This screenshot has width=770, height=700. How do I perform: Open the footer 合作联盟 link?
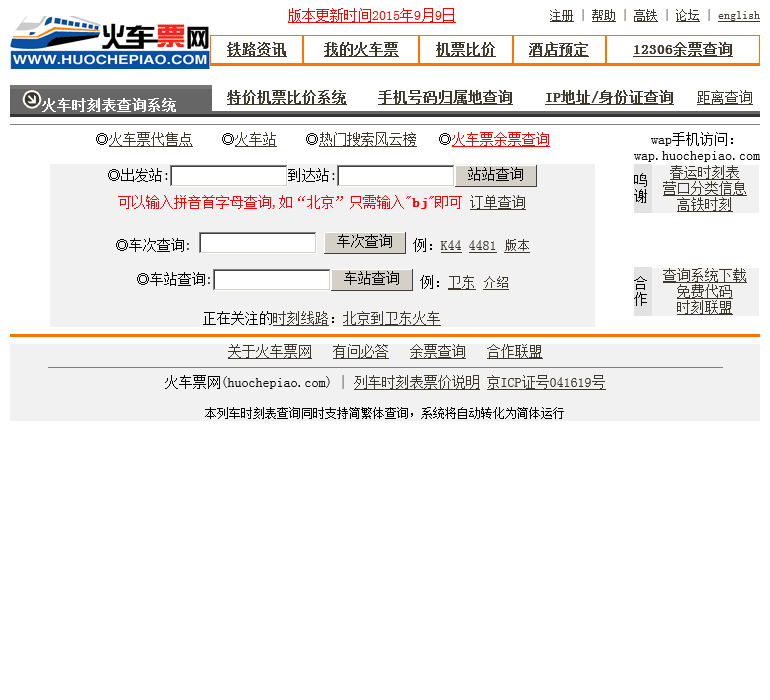515,352
